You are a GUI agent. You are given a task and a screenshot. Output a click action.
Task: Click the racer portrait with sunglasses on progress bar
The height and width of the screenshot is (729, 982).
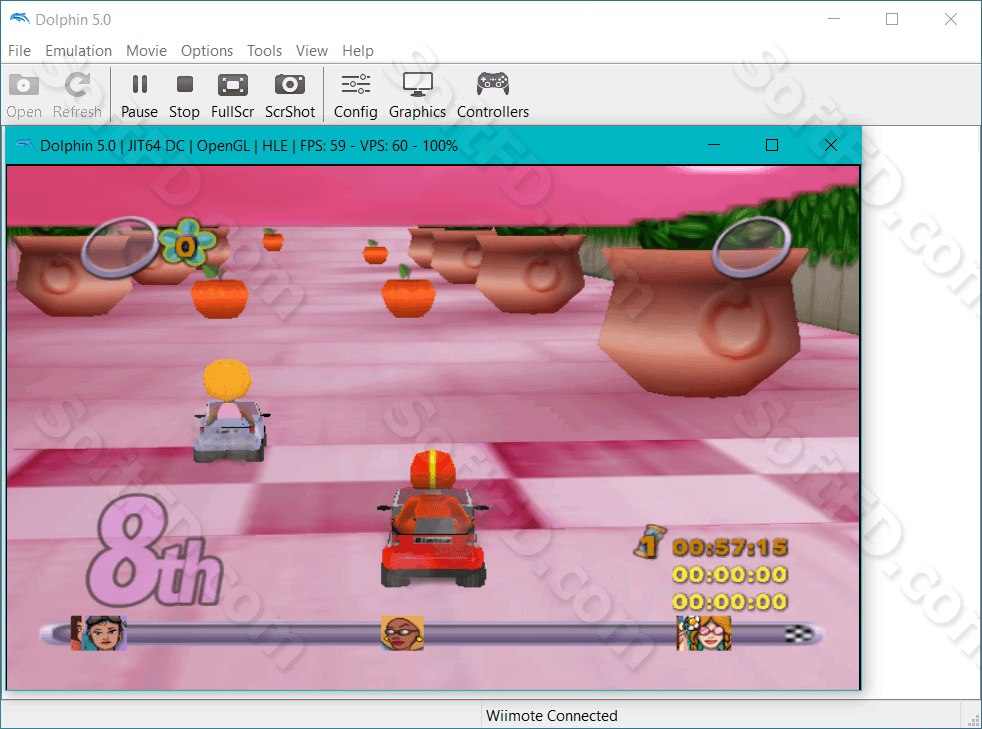[402, 633]
